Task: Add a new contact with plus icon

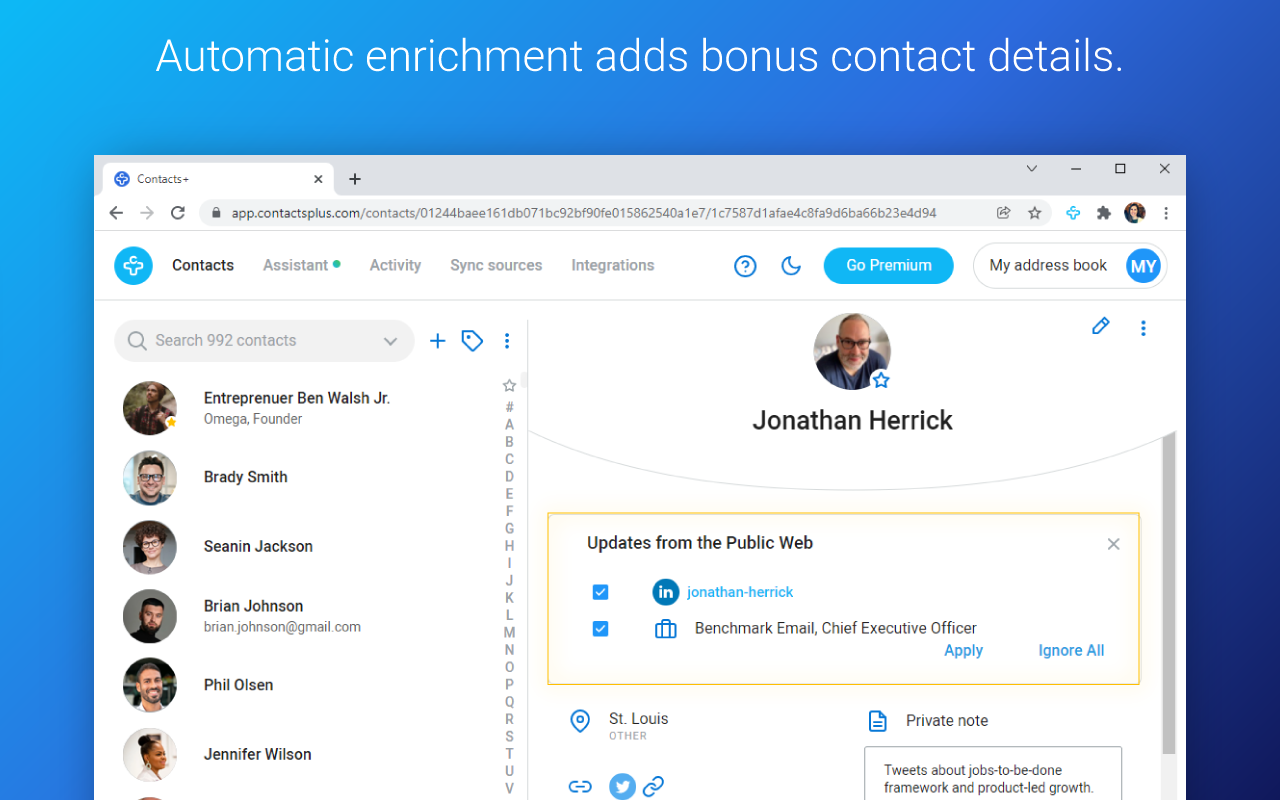Action: [x=437, y=341]
